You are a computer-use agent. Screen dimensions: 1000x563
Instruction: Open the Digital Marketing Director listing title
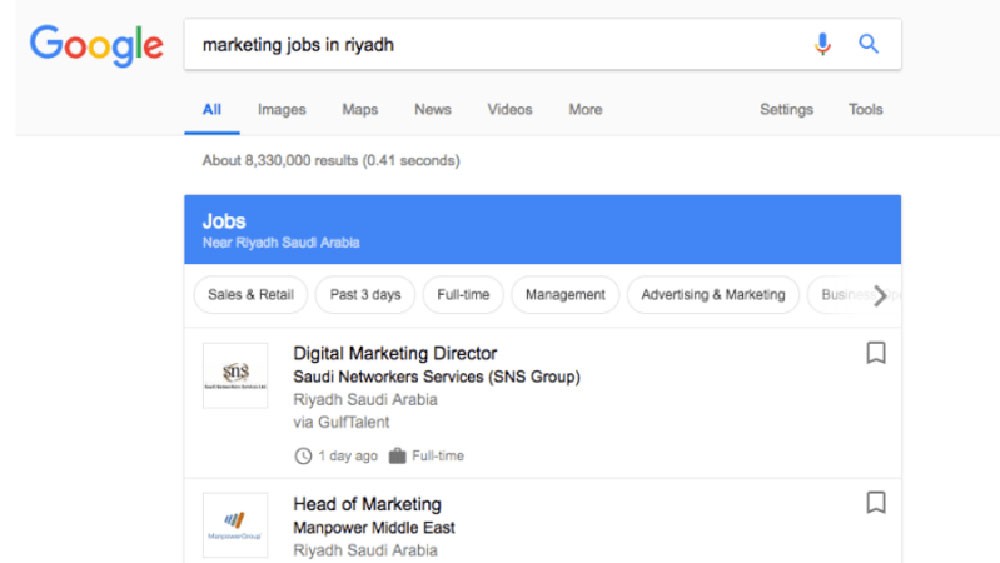pos(395,353)
